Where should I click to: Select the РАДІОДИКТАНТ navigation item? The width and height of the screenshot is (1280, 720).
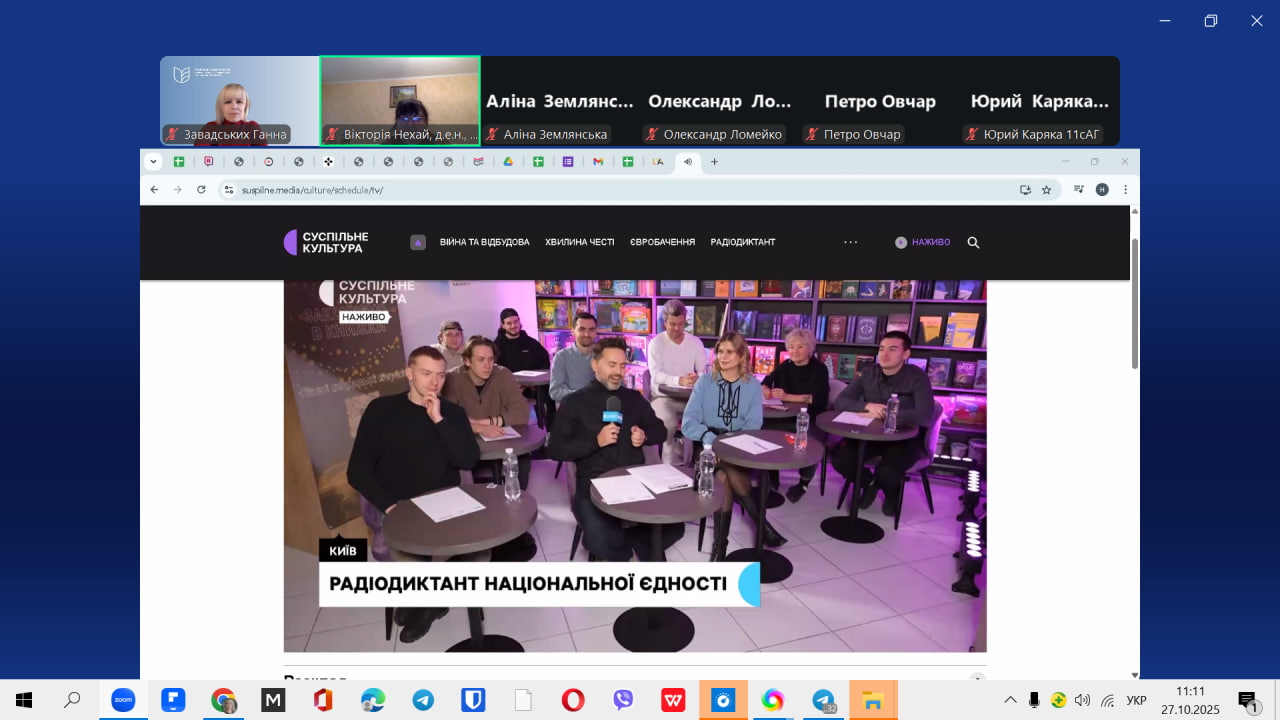742,242
